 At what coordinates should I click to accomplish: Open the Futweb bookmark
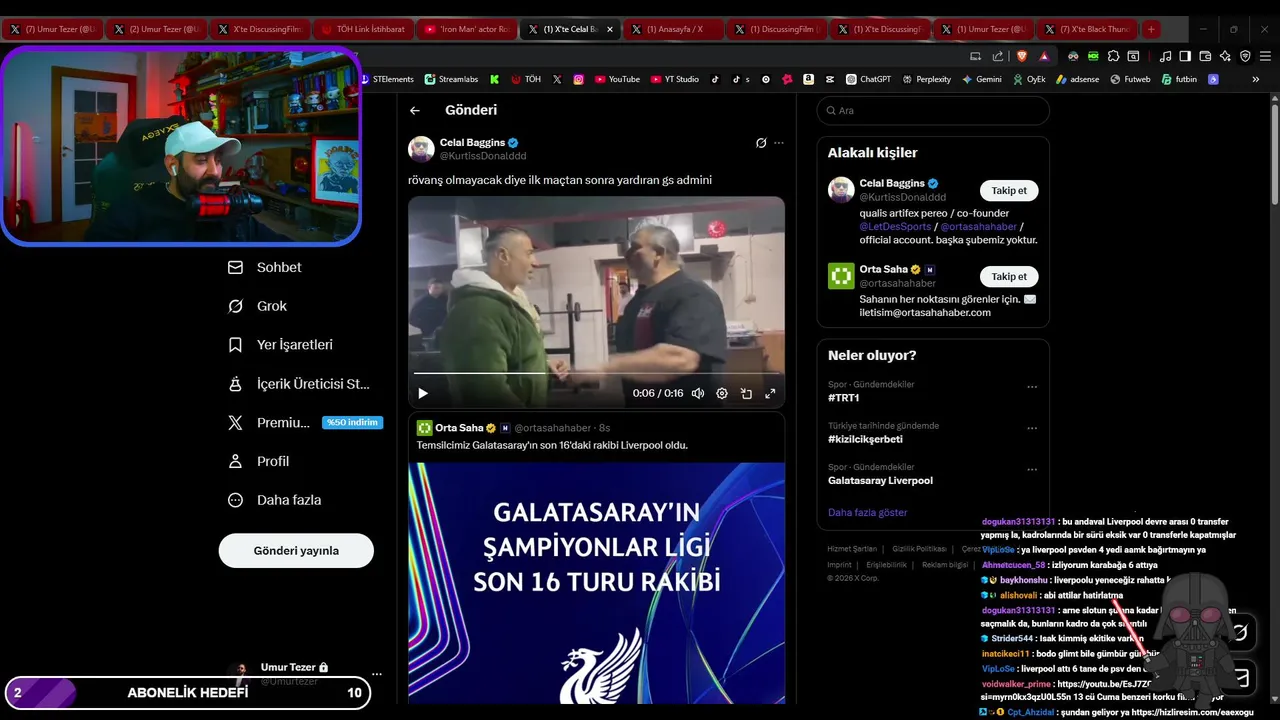tap(1131, 79)
